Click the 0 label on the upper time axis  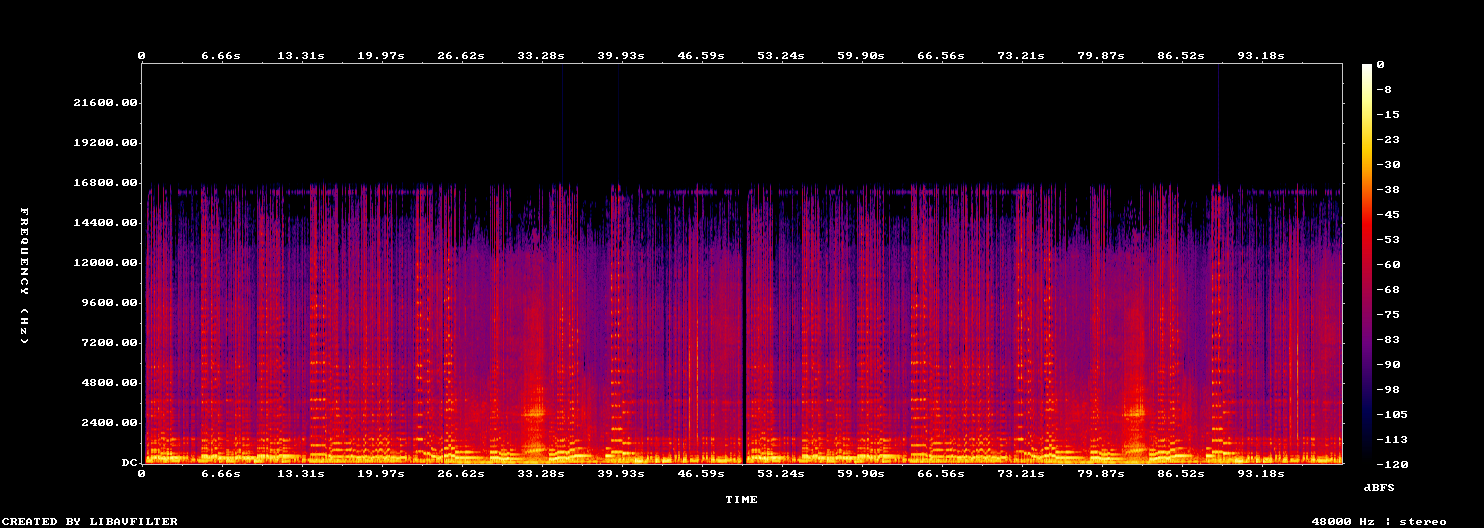(141, 55)
